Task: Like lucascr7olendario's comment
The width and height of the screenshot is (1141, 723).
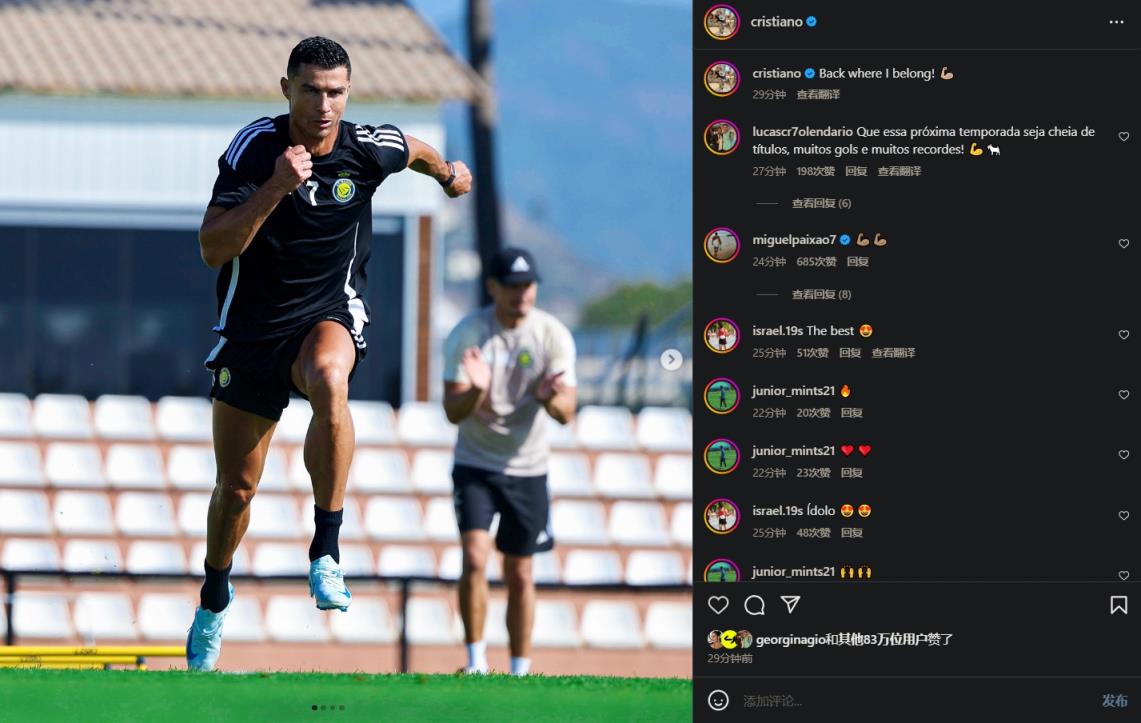Action: [1124, 137]
